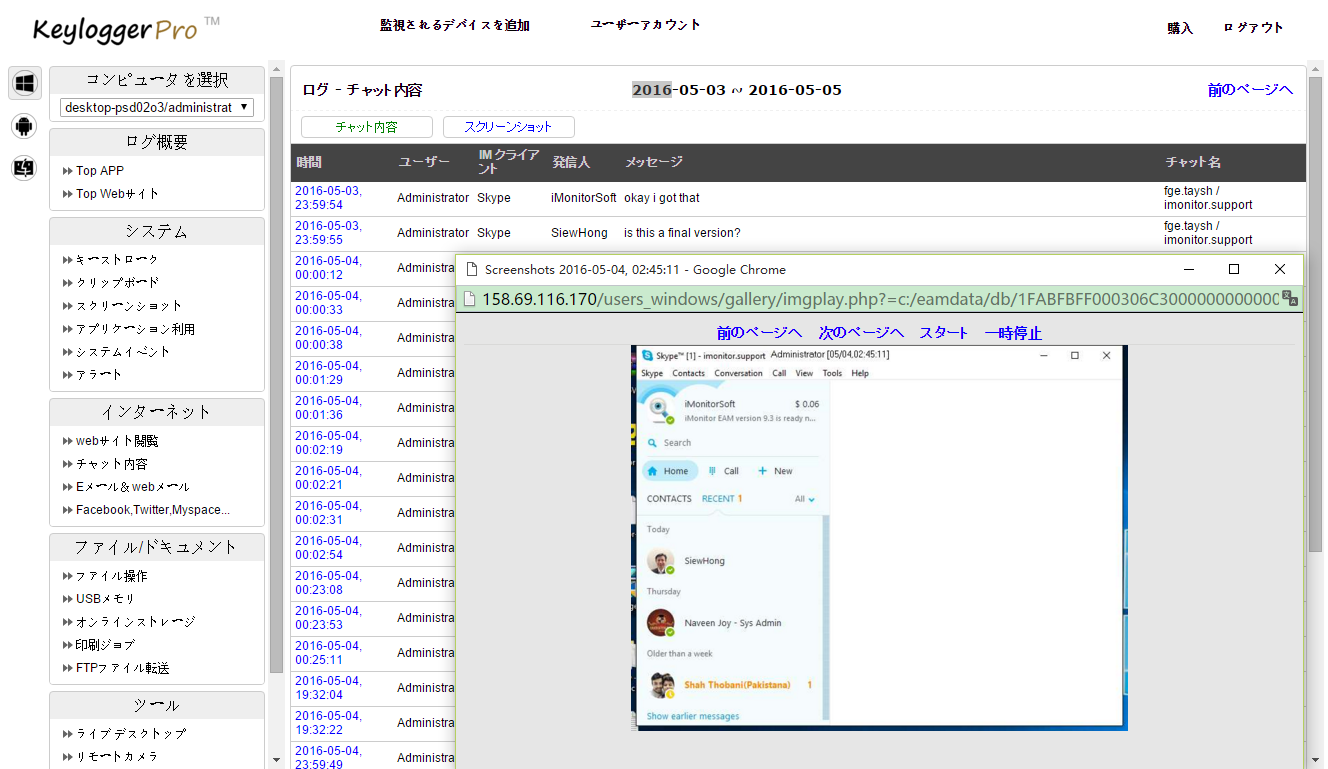This screenshot has width=1328, height=769.
Task: Click 次のページへ in the screenshot popup
Action: click(861, 333)
